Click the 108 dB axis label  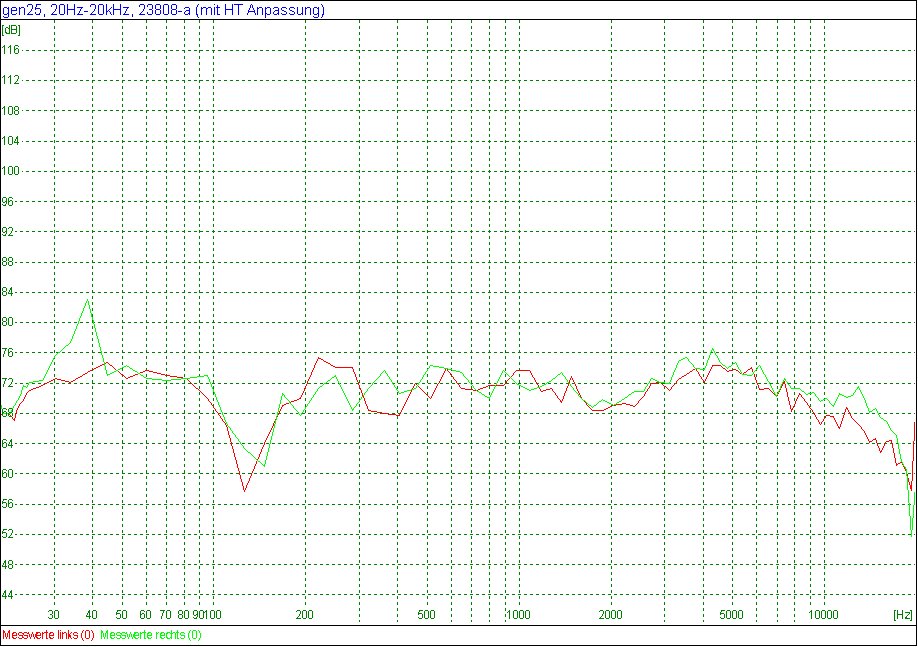click(11, 111)
